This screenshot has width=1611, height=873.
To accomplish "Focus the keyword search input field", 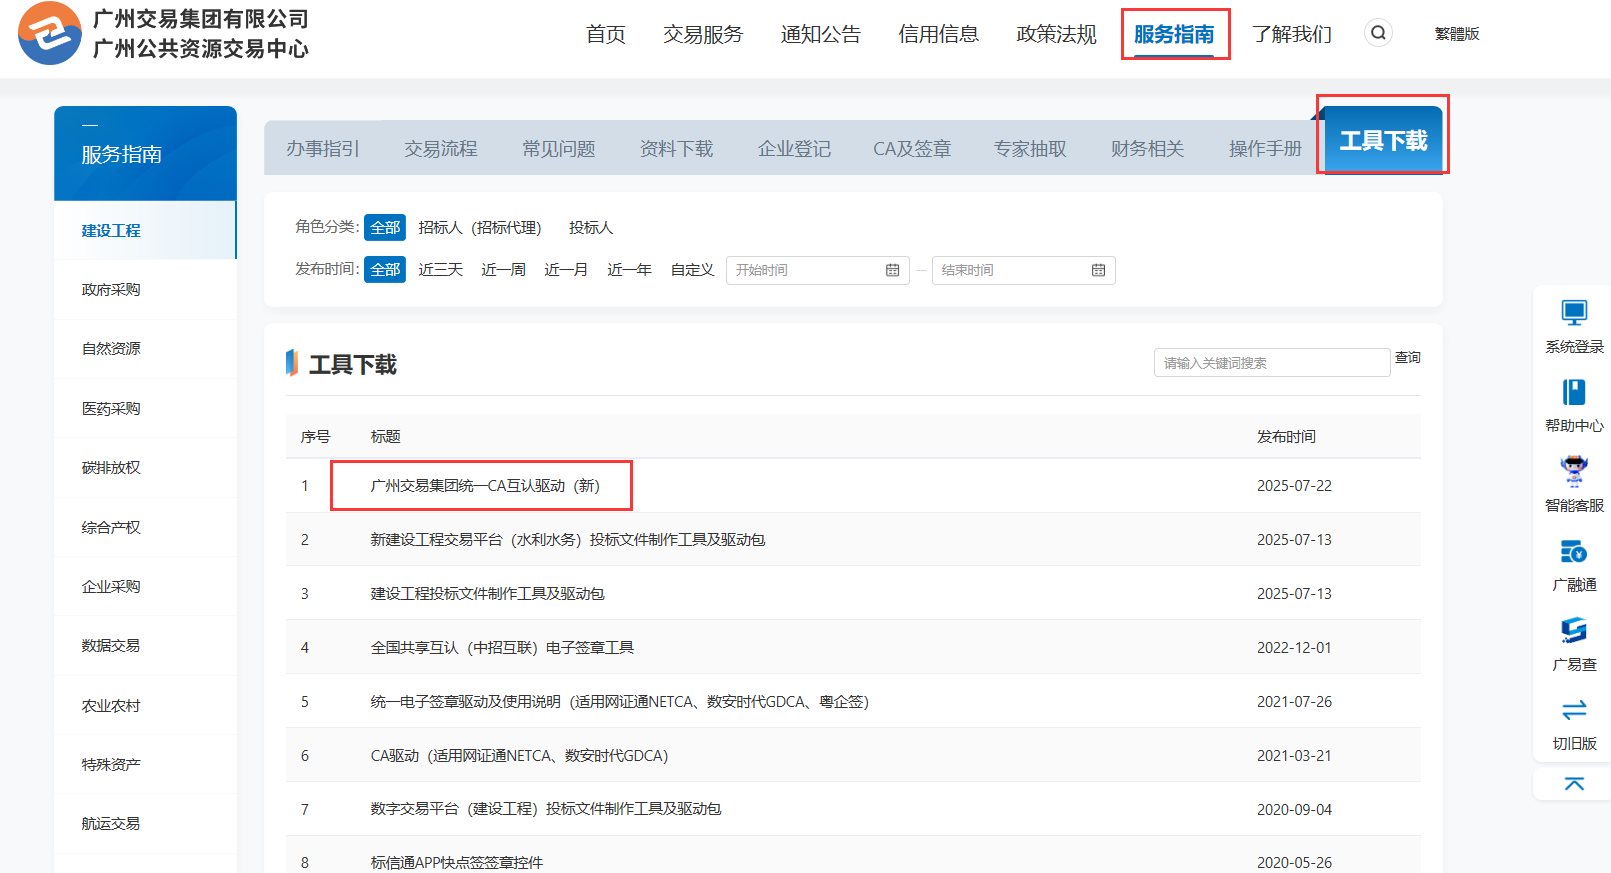I will (x=1270, y=363).
